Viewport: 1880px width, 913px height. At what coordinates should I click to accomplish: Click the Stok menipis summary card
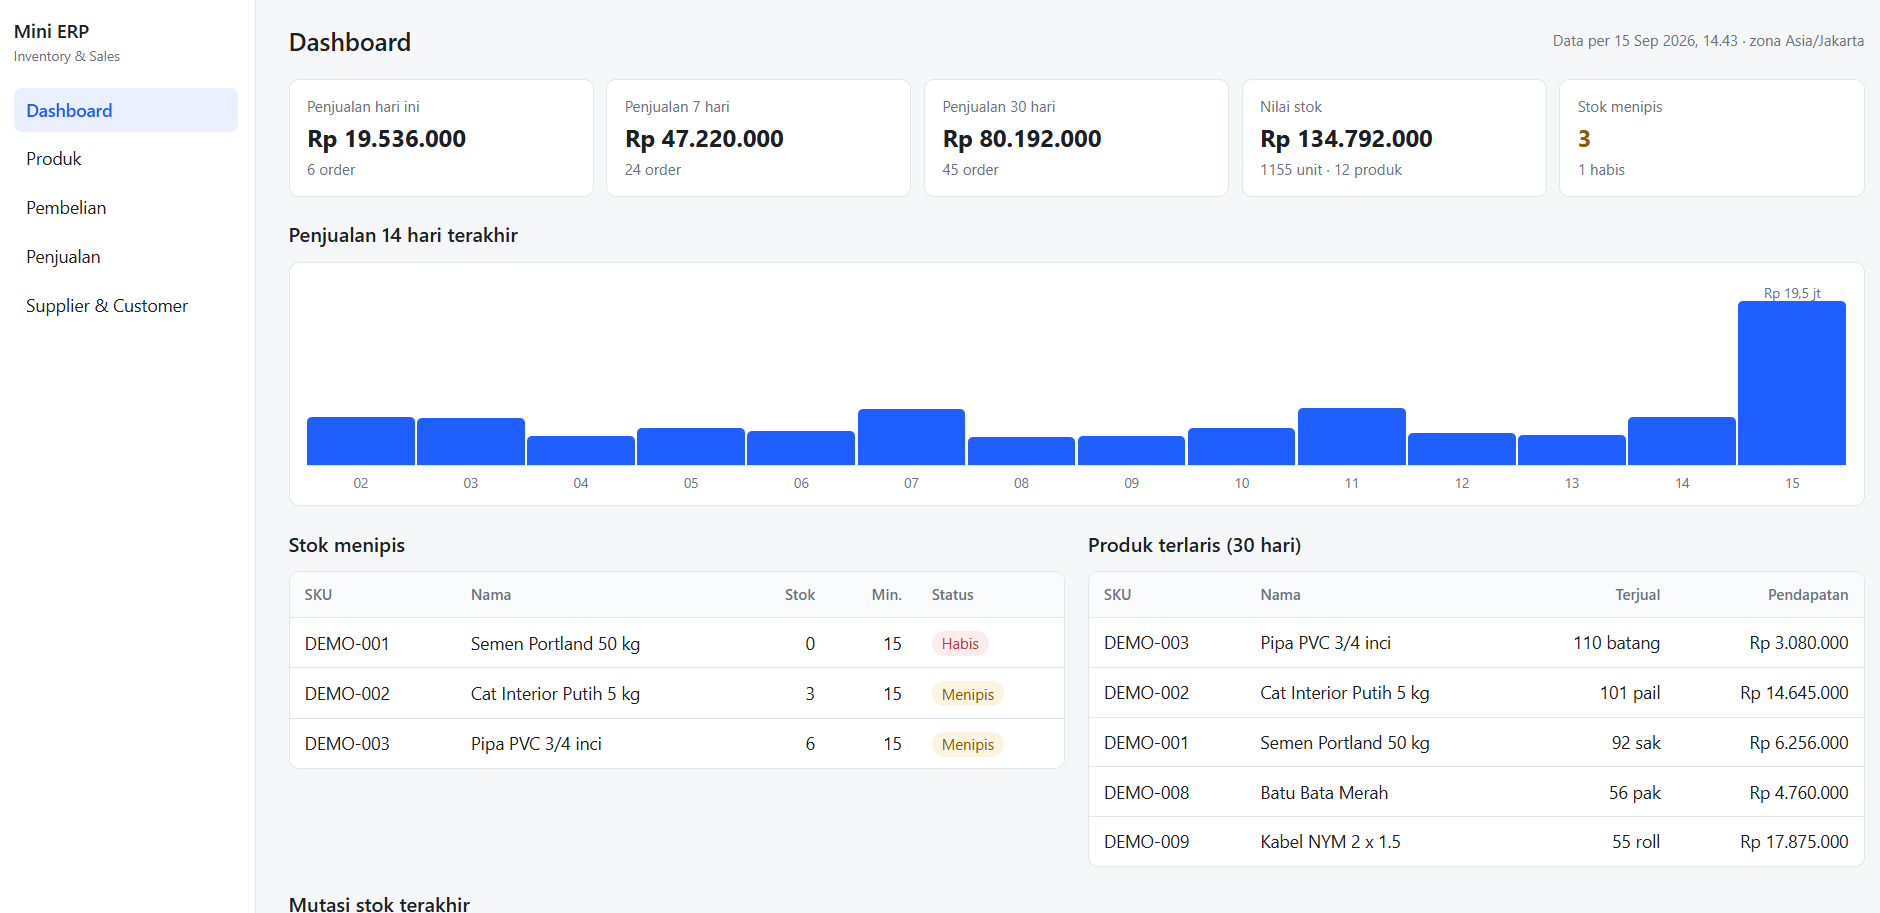(1711, 138)
